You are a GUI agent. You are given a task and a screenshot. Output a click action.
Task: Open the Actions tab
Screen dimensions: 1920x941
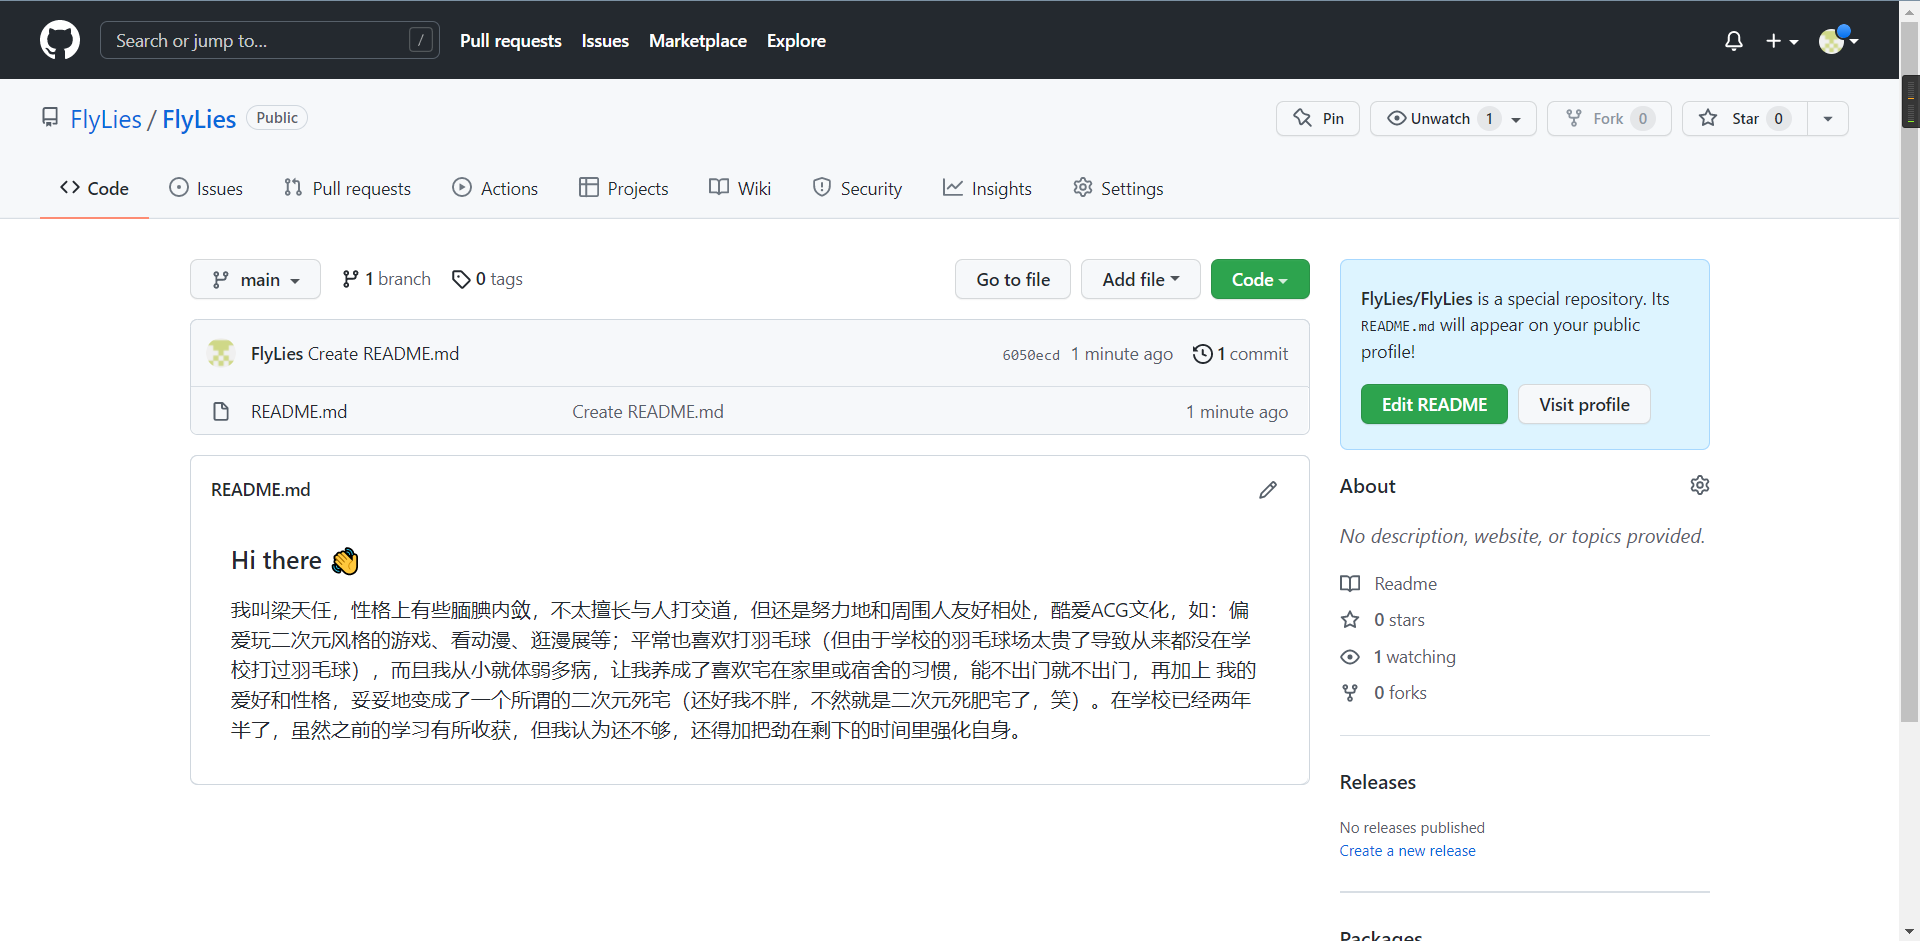click(x=495, y=188)
